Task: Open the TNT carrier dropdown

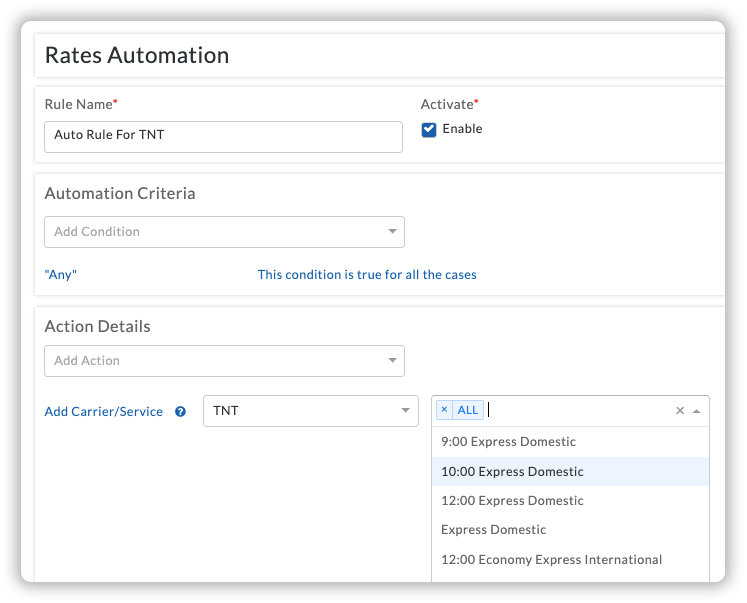Action: tap(311, 411)
